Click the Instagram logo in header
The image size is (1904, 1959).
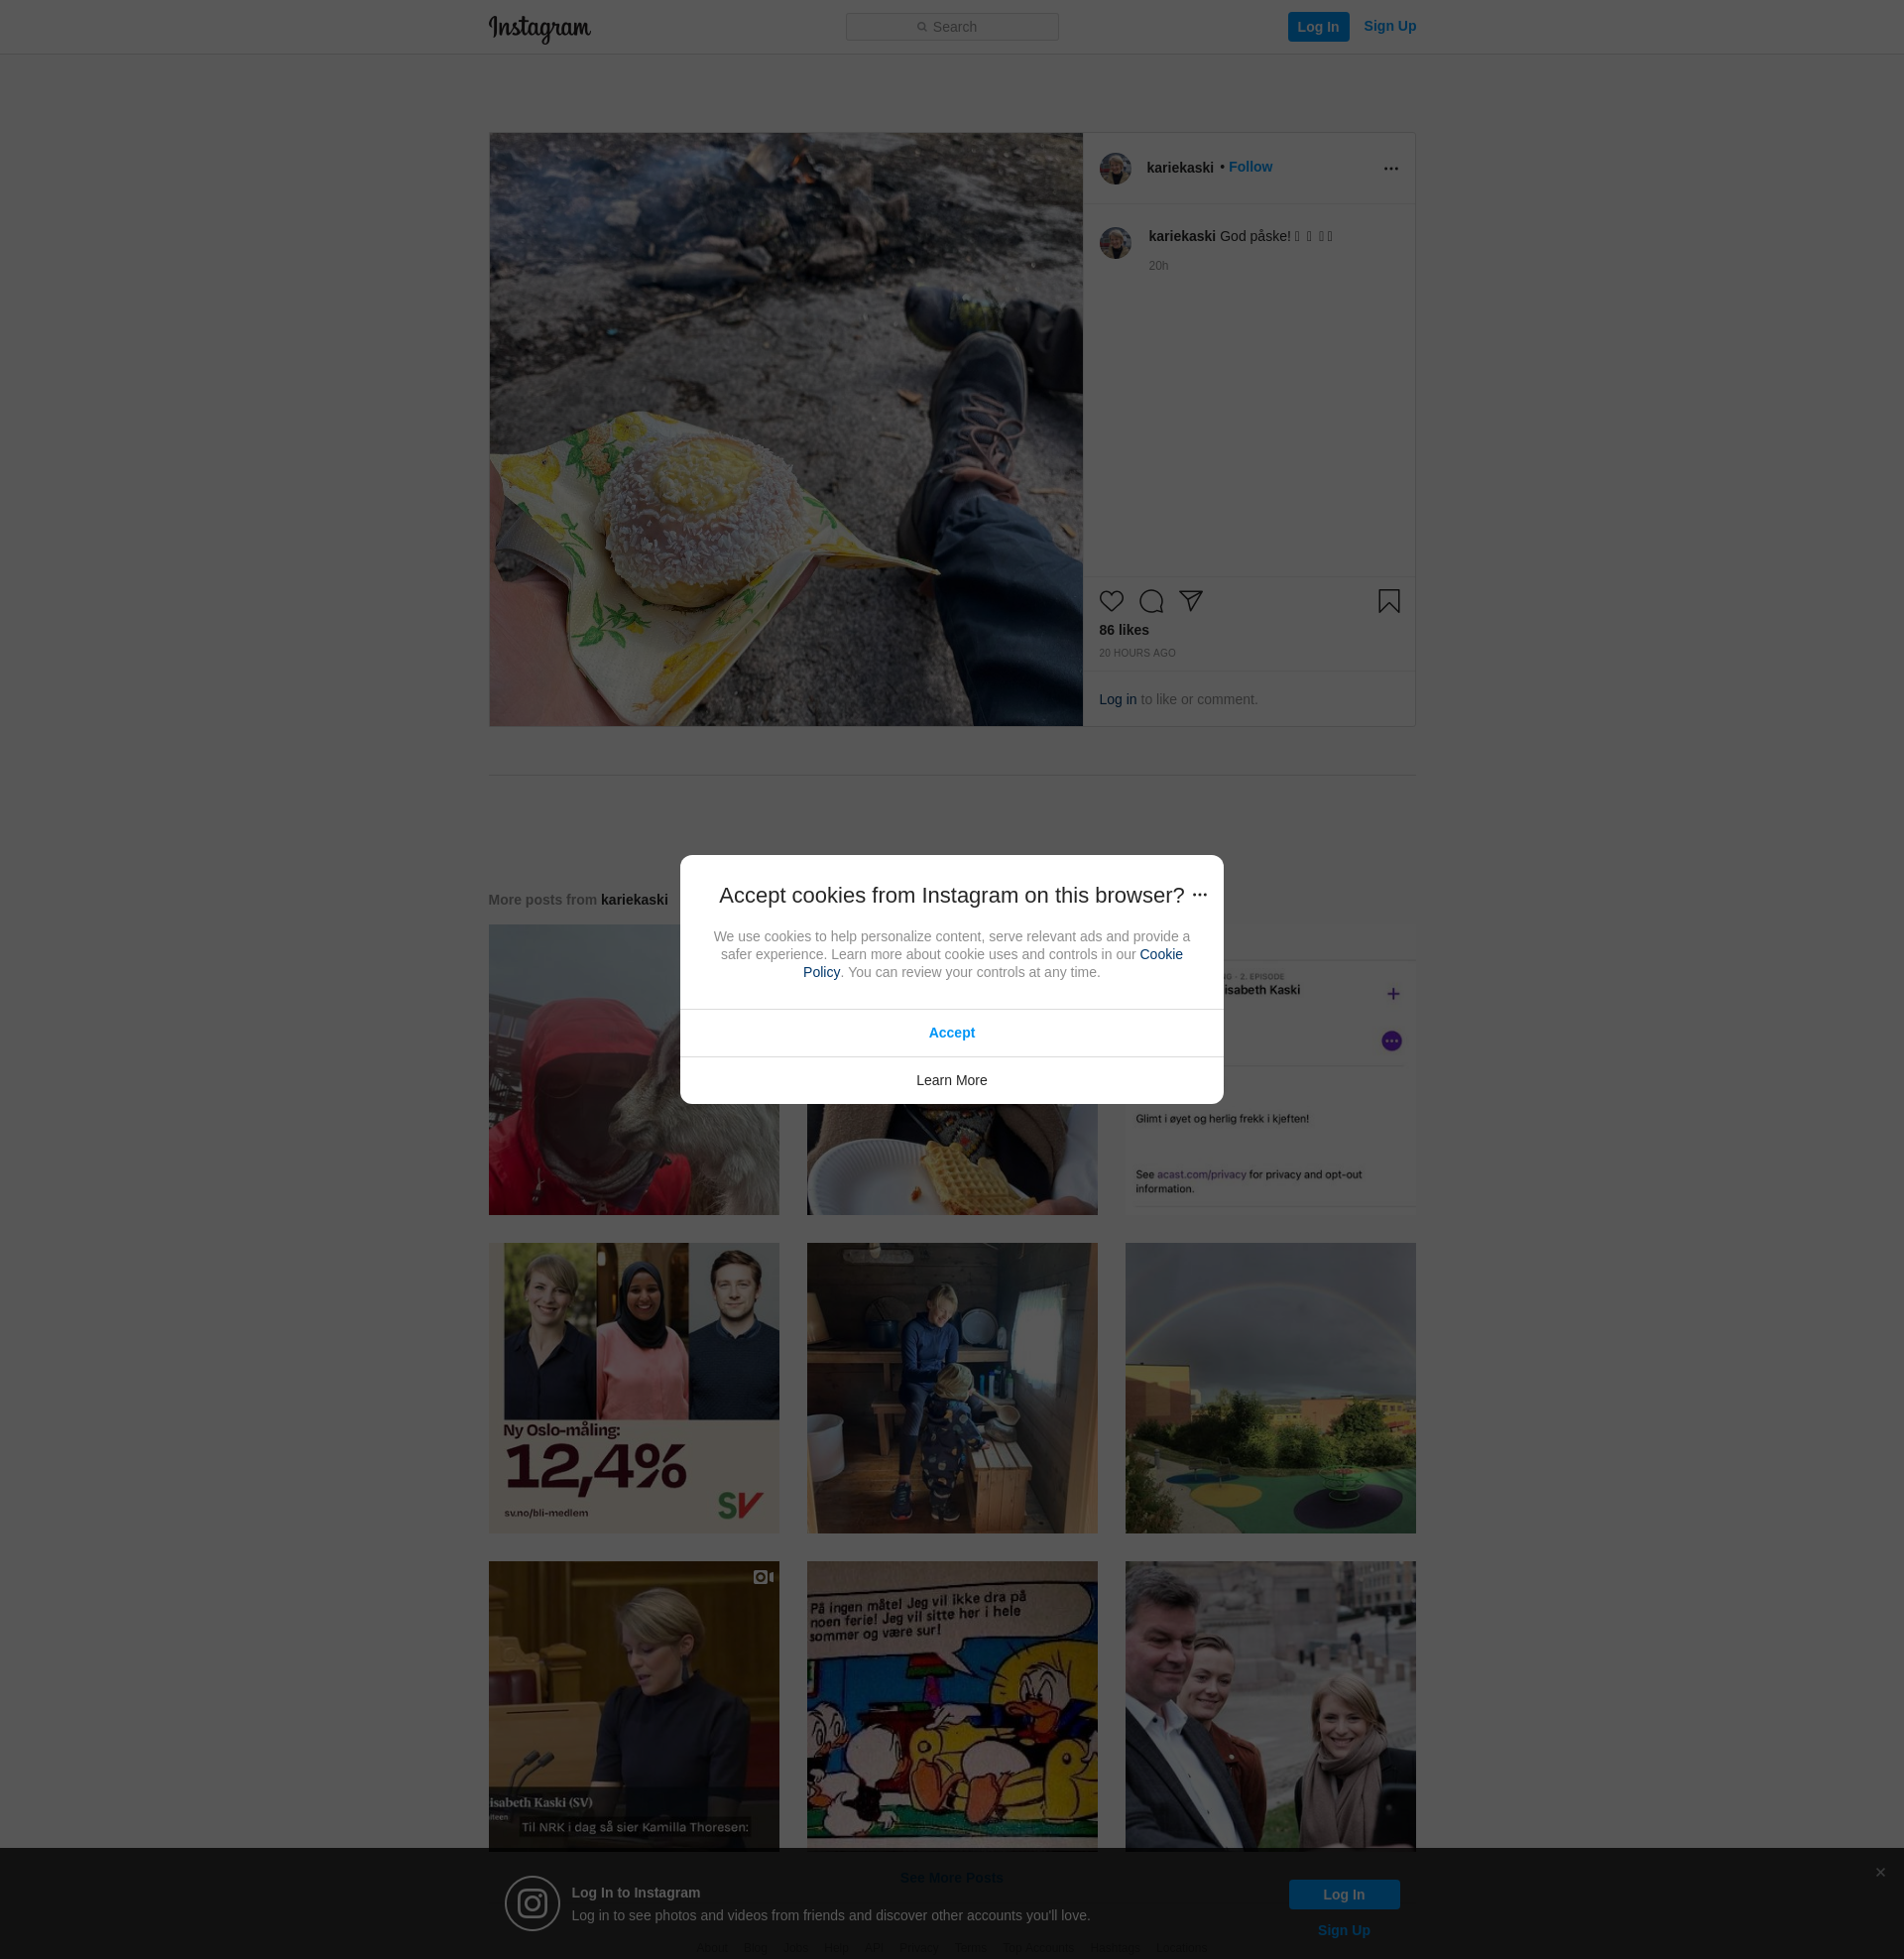pos(539,28)
